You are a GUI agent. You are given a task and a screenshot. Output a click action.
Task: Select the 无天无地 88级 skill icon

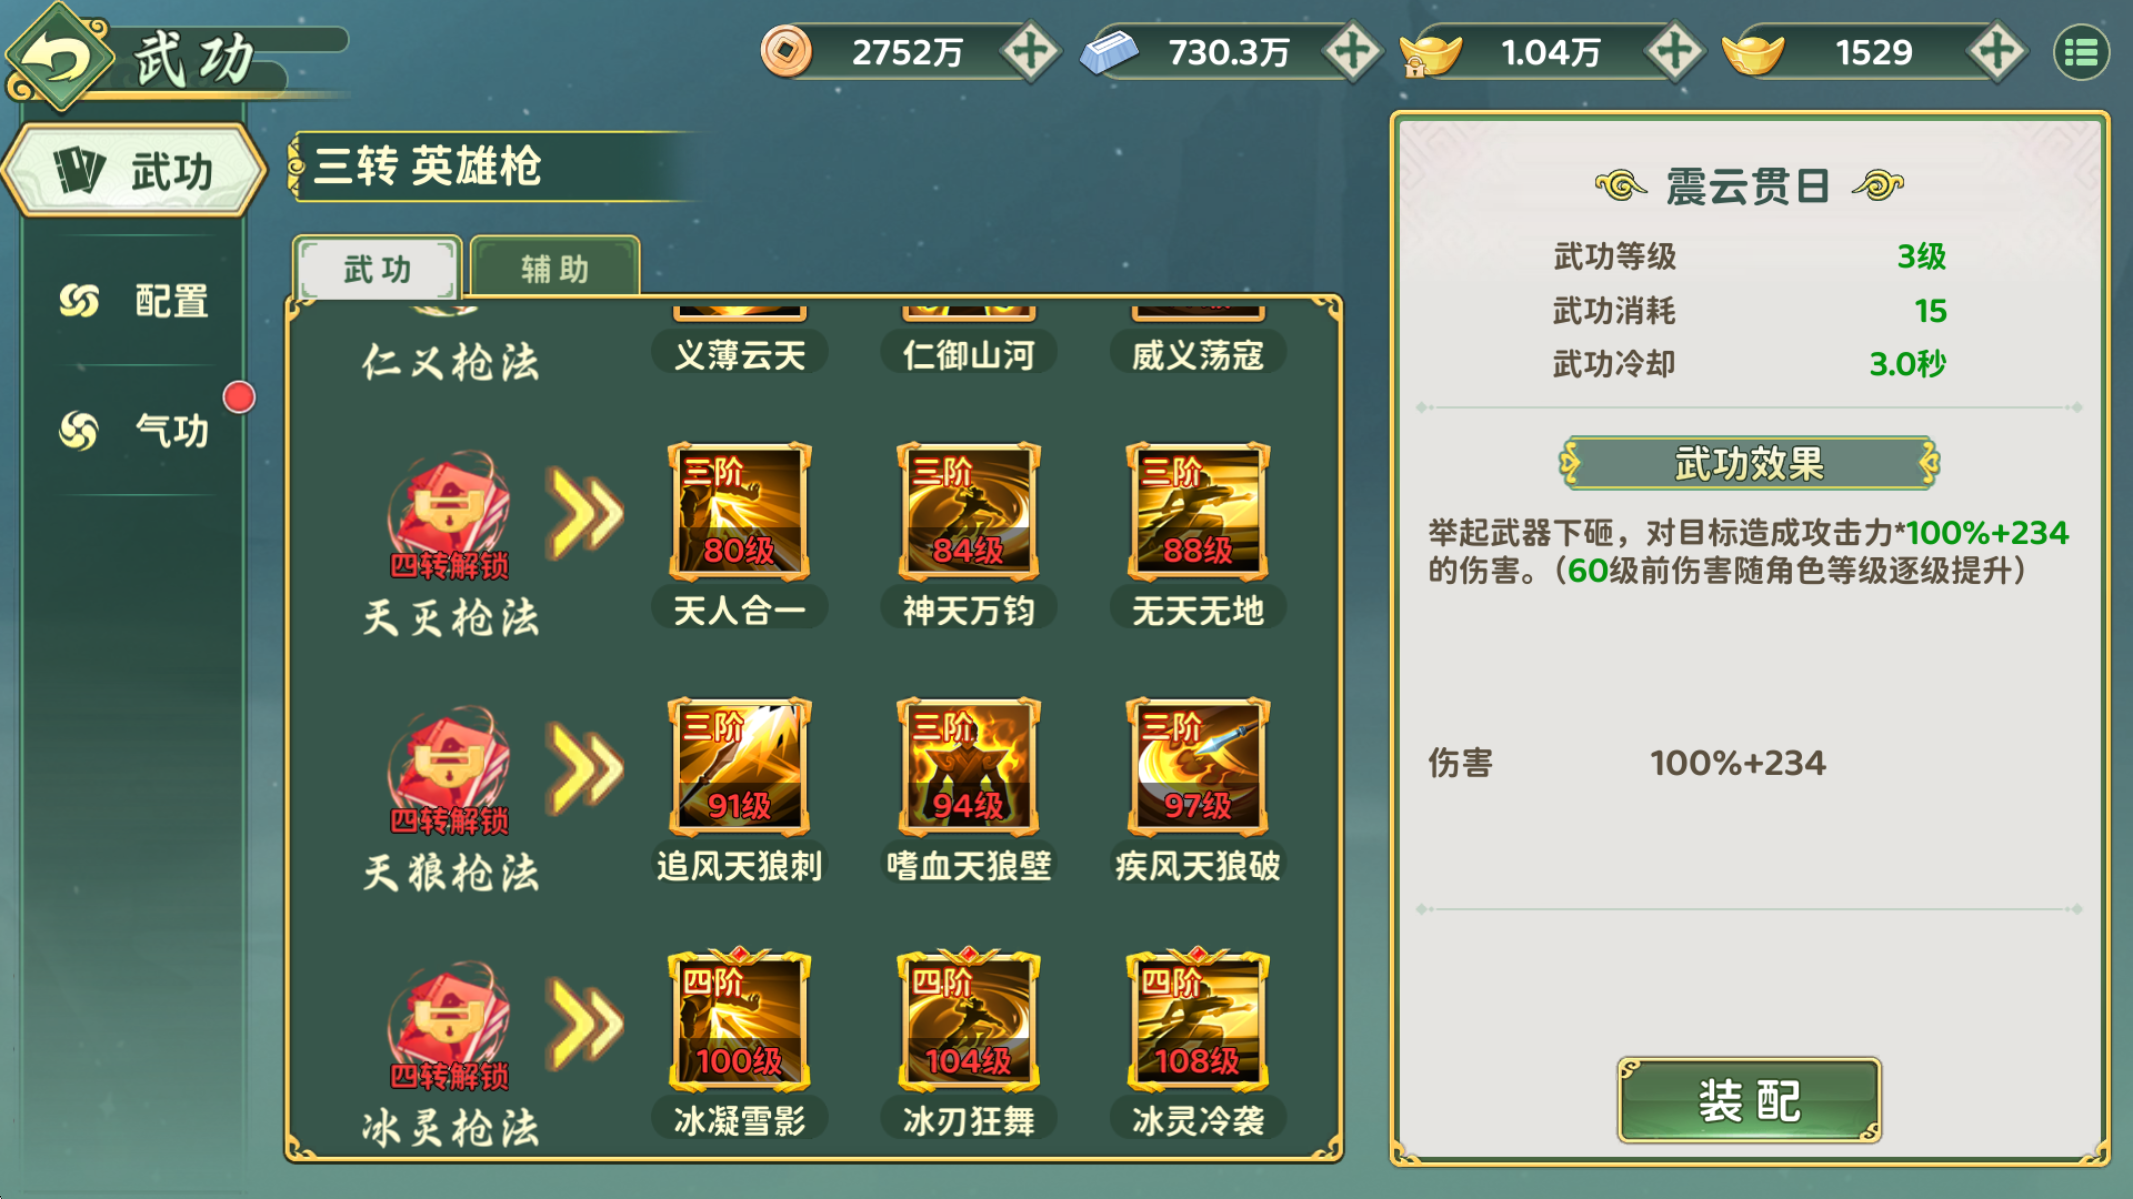(x=1197, y=511)
